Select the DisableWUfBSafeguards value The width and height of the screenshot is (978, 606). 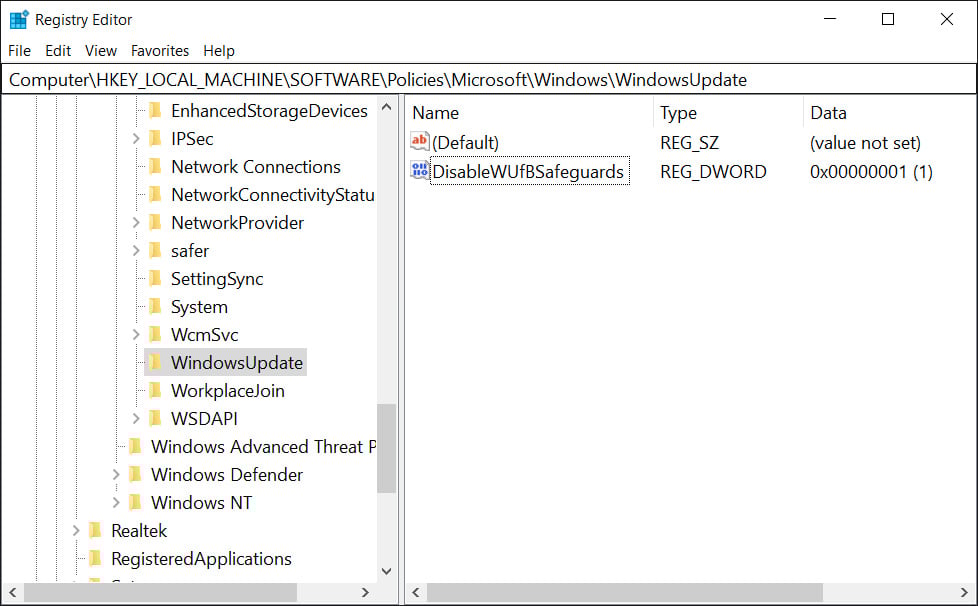coord(528,171)
